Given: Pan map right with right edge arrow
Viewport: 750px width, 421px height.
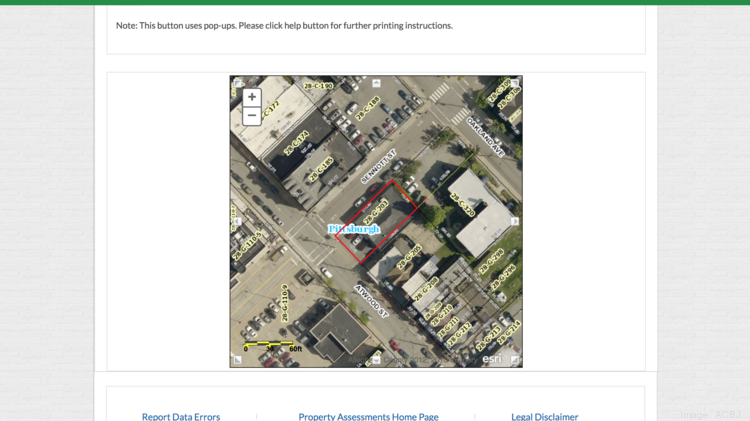Looking at the screenshot, I should coord(515,222).
